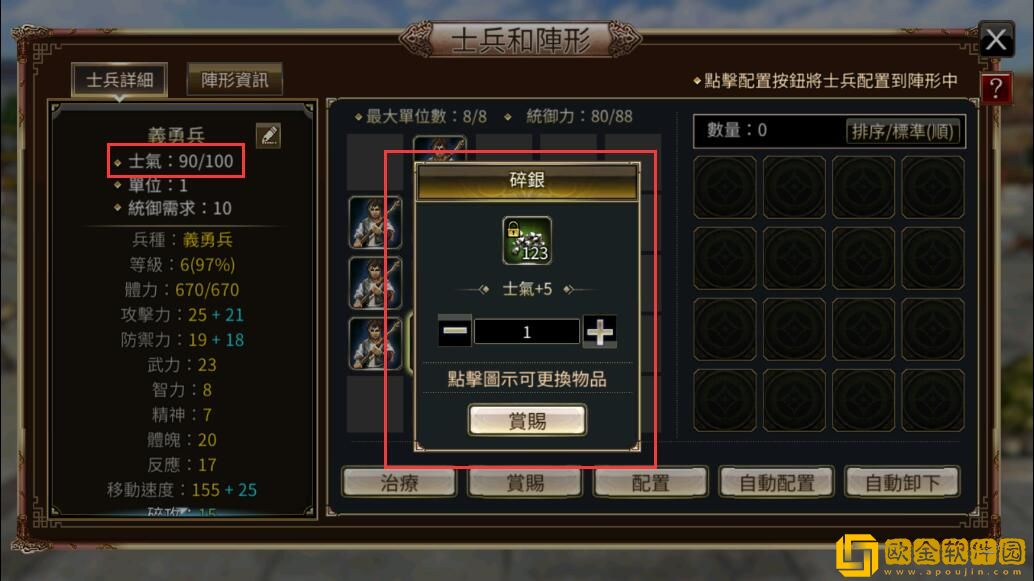Switch to the 陣形資訊 tab
Screen dimensions: 1034x581
click(235, 80)
